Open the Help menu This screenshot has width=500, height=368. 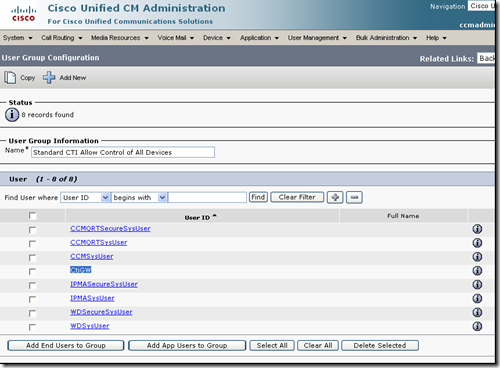tap(436, 38)
